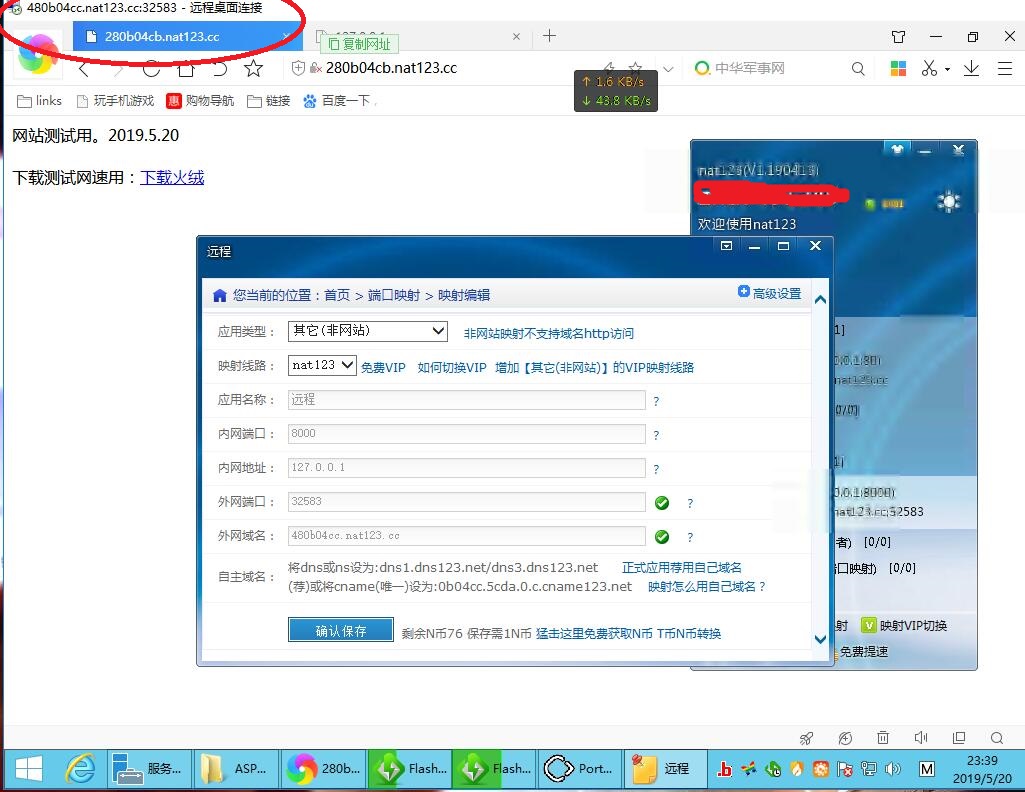Click the browser home button
The height and width of the screenshot is (792, 1025).
(x=186, y=68)
